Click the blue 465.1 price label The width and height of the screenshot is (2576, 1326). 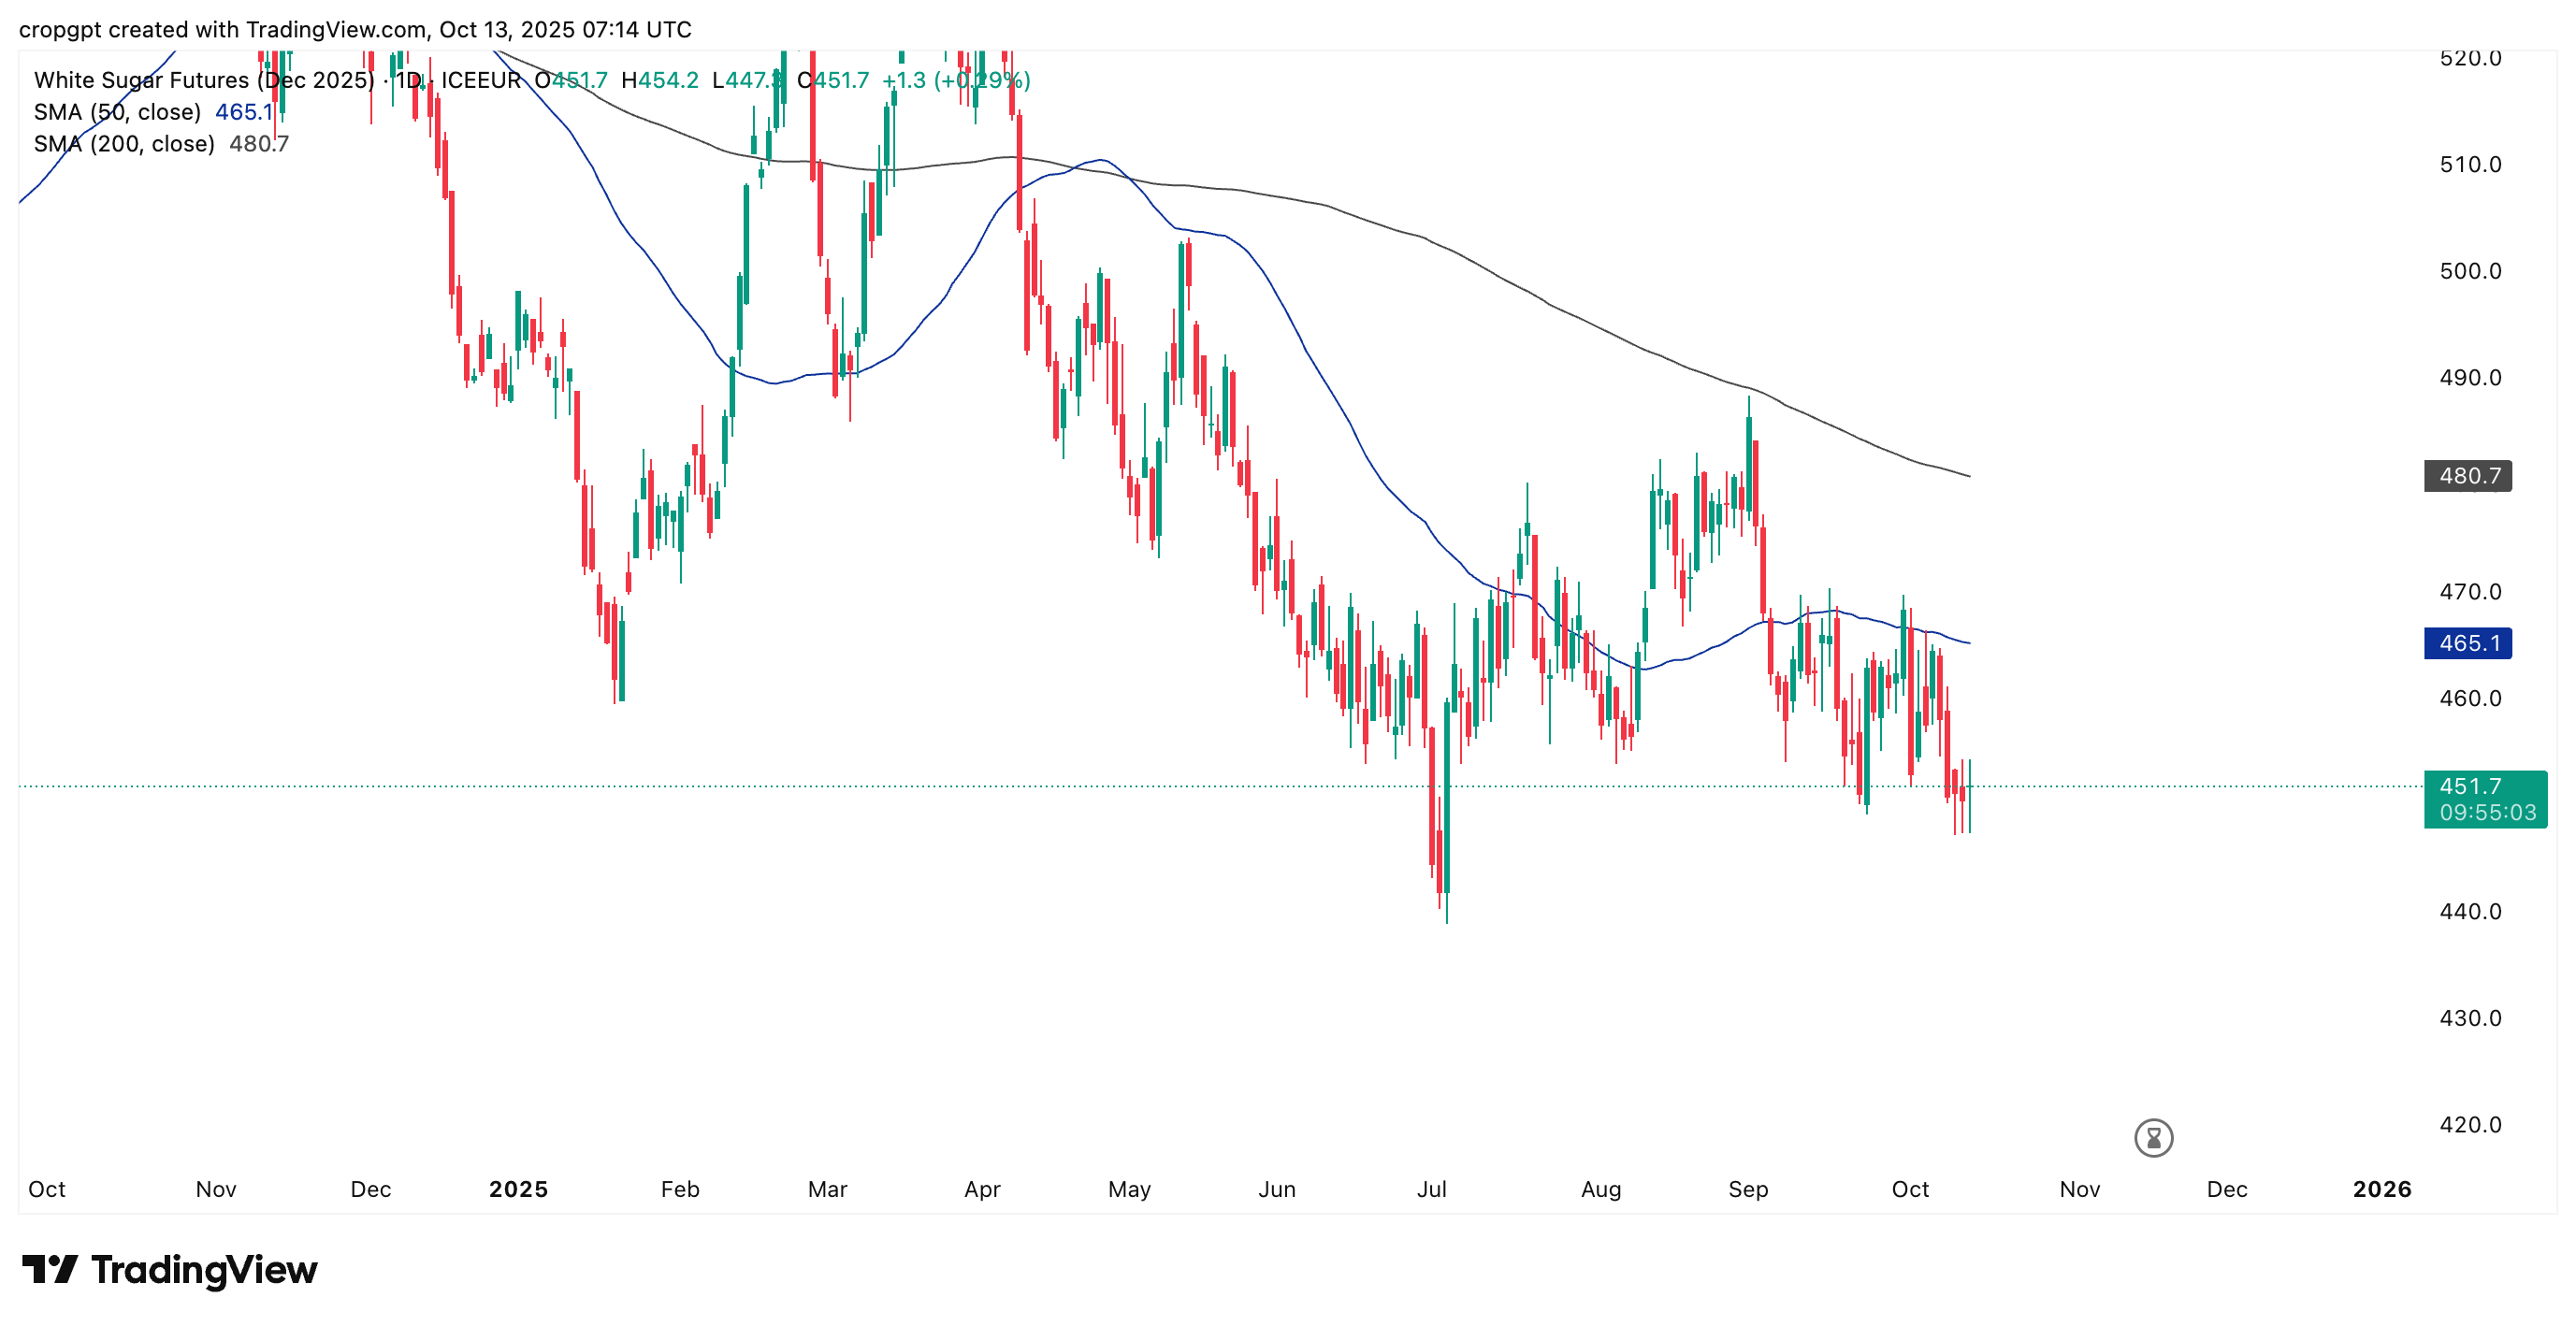[x=2467, y=643]
